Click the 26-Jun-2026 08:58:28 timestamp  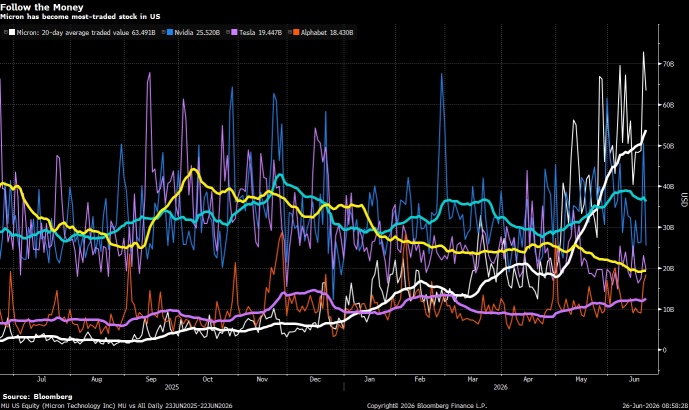[x=655, y=406]
